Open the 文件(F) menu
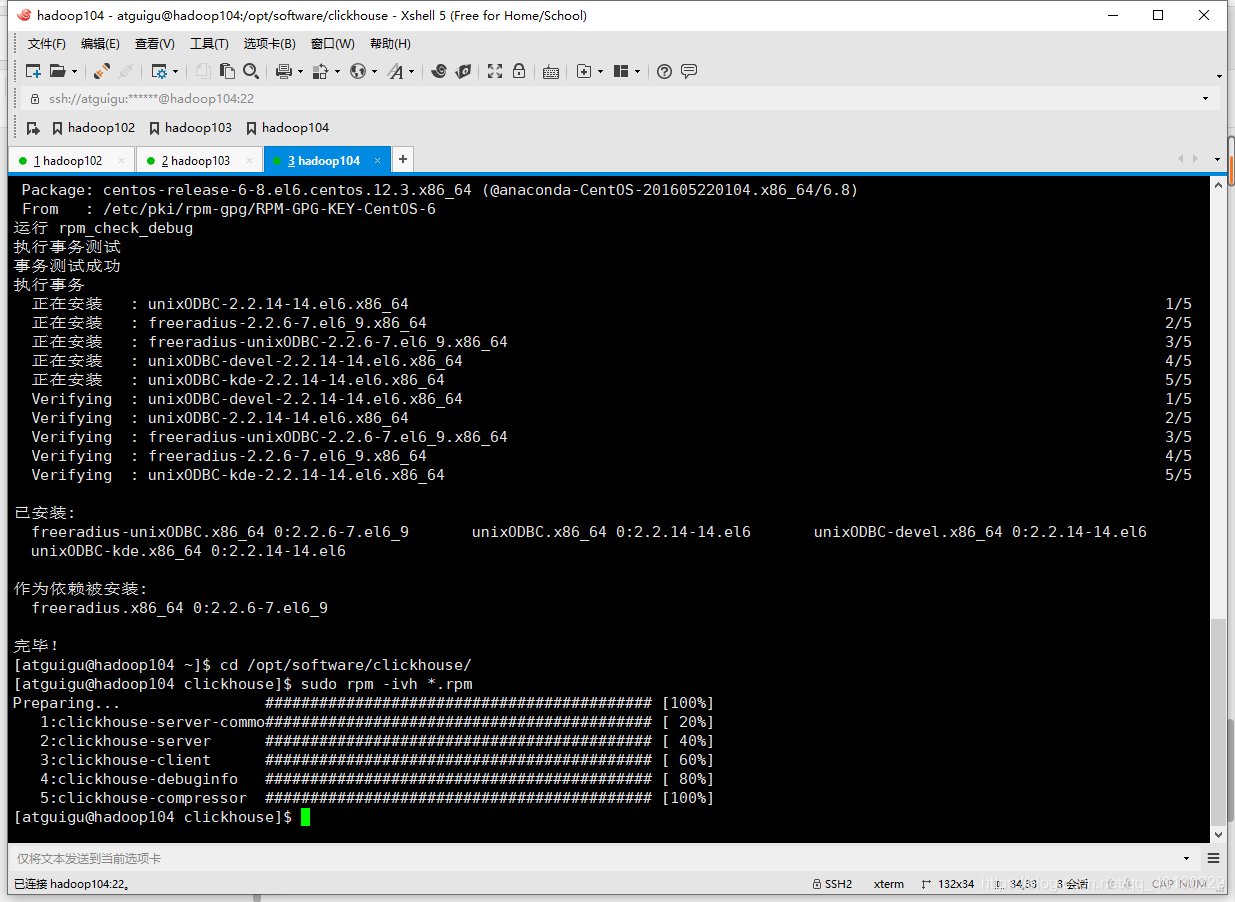This screenshot has height=902, width=1235. point(46,44)
